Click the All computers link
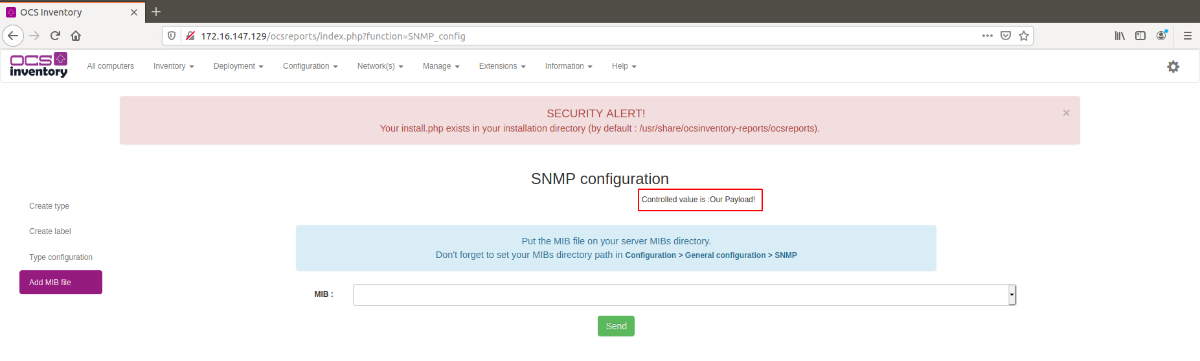The image size is (1200, 361). click(x=111, y=66)
